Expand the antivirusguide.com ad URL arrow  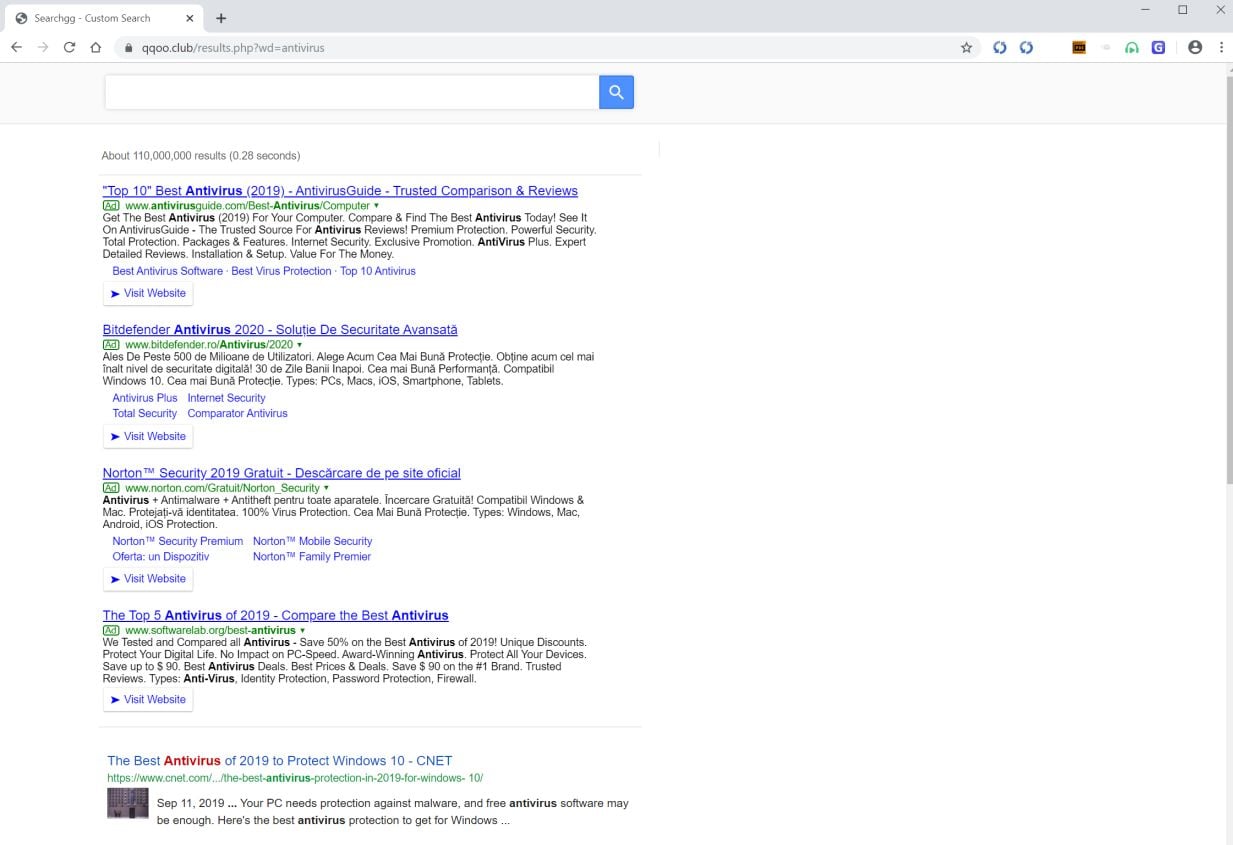tap(376, 206)
